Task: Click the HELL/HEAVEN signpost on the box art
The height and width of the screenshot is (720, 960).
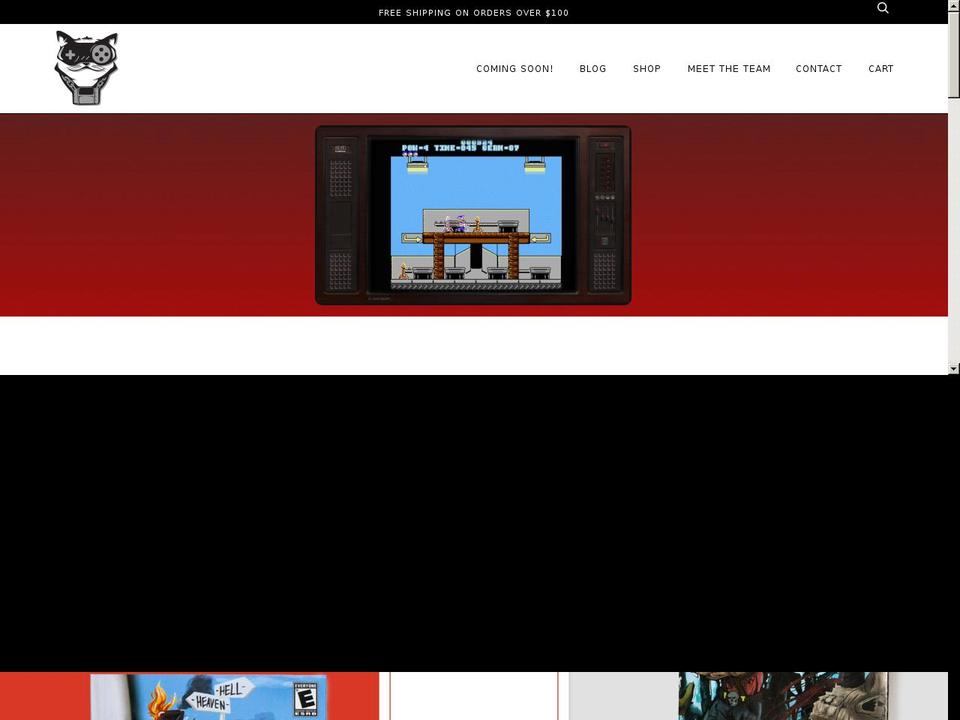Action: [x=219, y=695]
